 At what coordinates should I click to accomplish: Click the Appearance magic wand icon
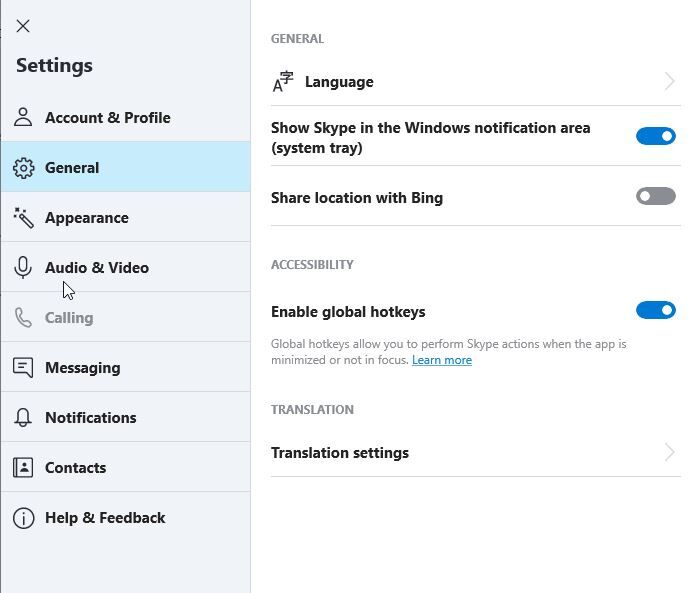click(23, 218)
